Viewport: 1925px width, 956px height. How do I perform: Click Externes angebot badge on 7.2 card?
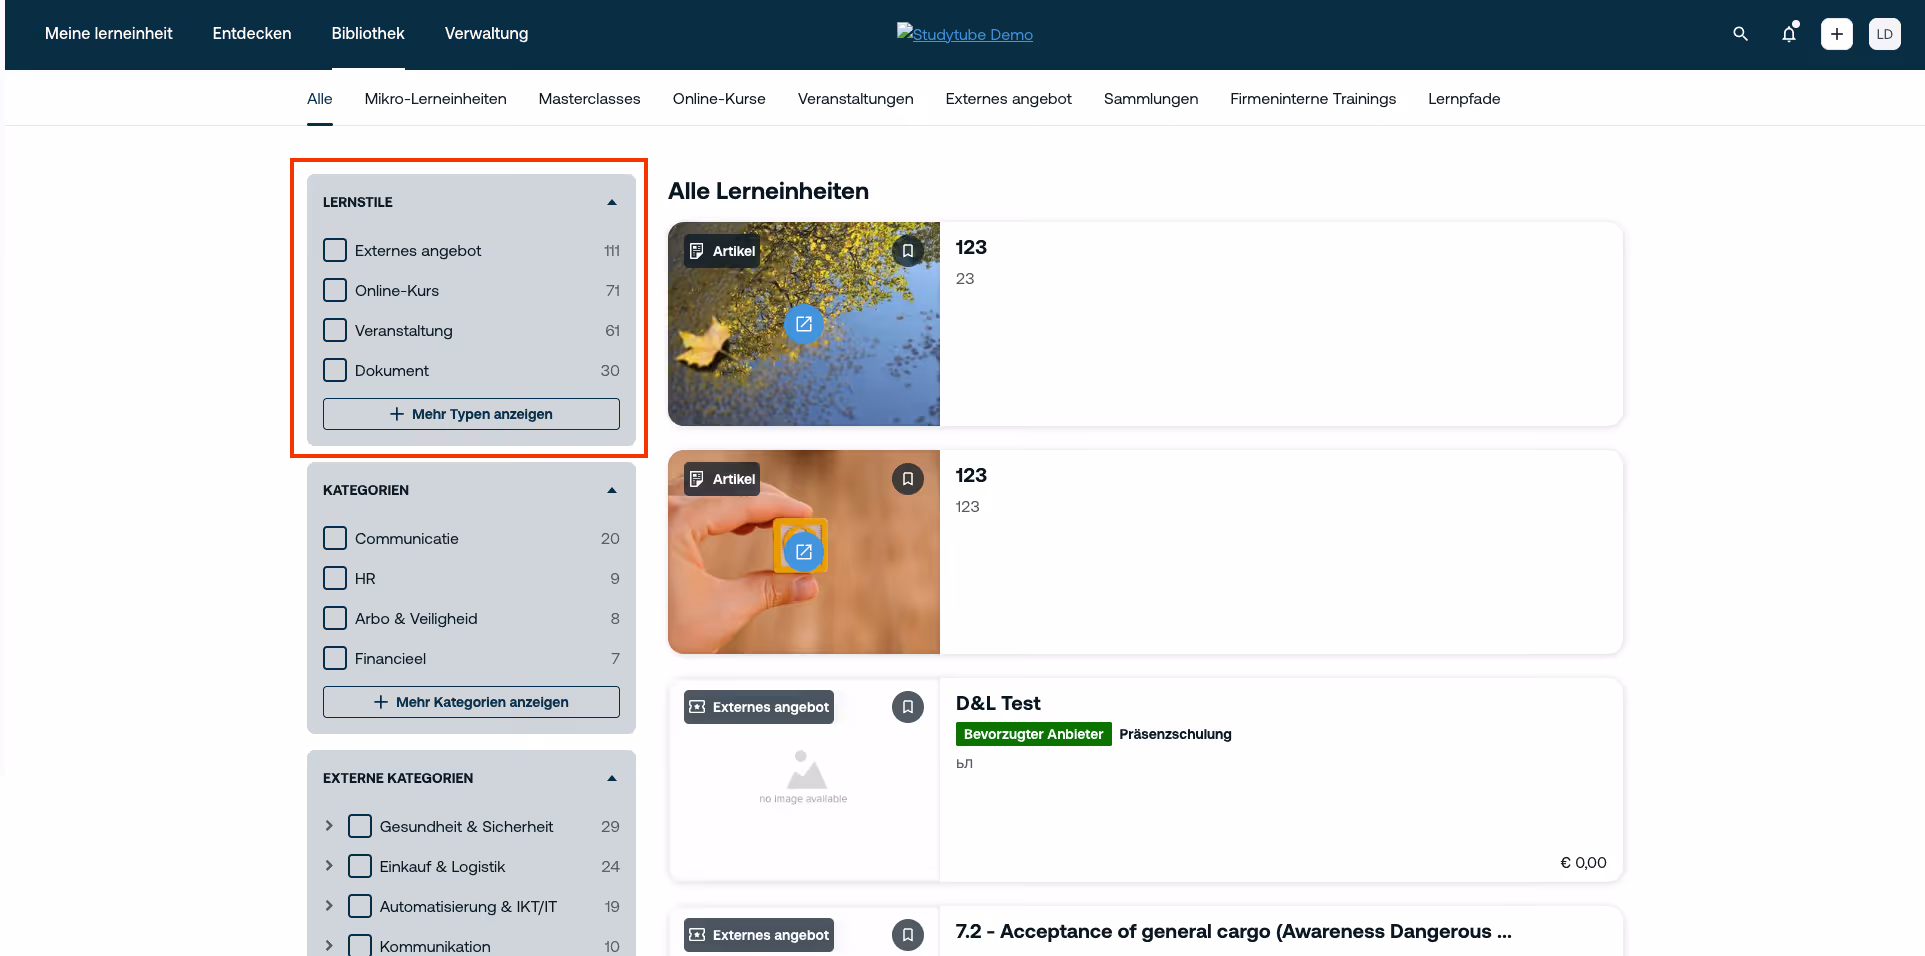click(759, 935)
